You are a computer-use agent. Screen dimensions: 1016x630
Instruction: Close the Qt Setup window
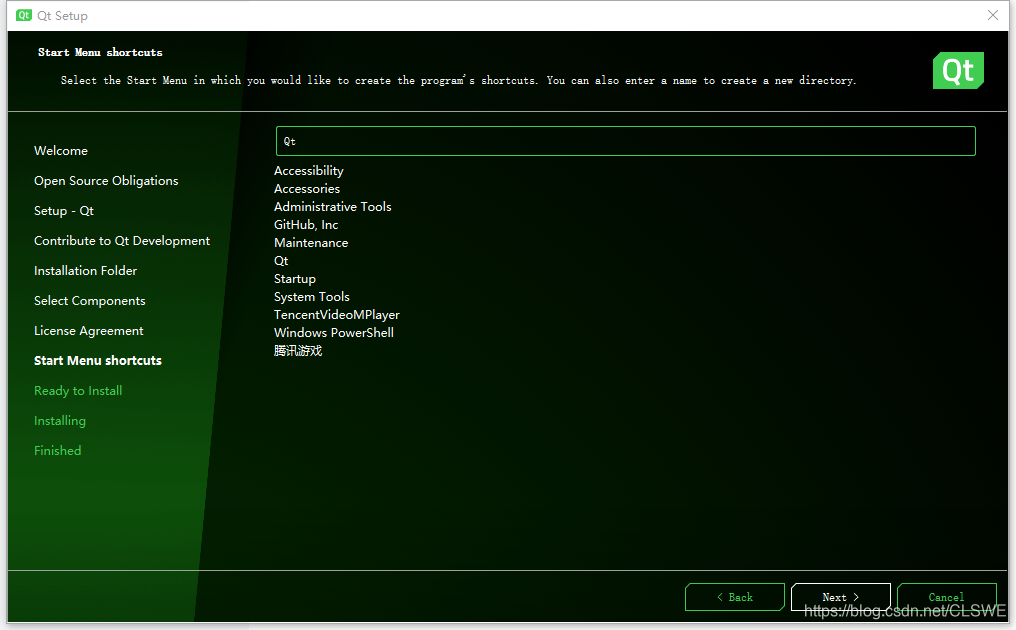coord(993,15)
